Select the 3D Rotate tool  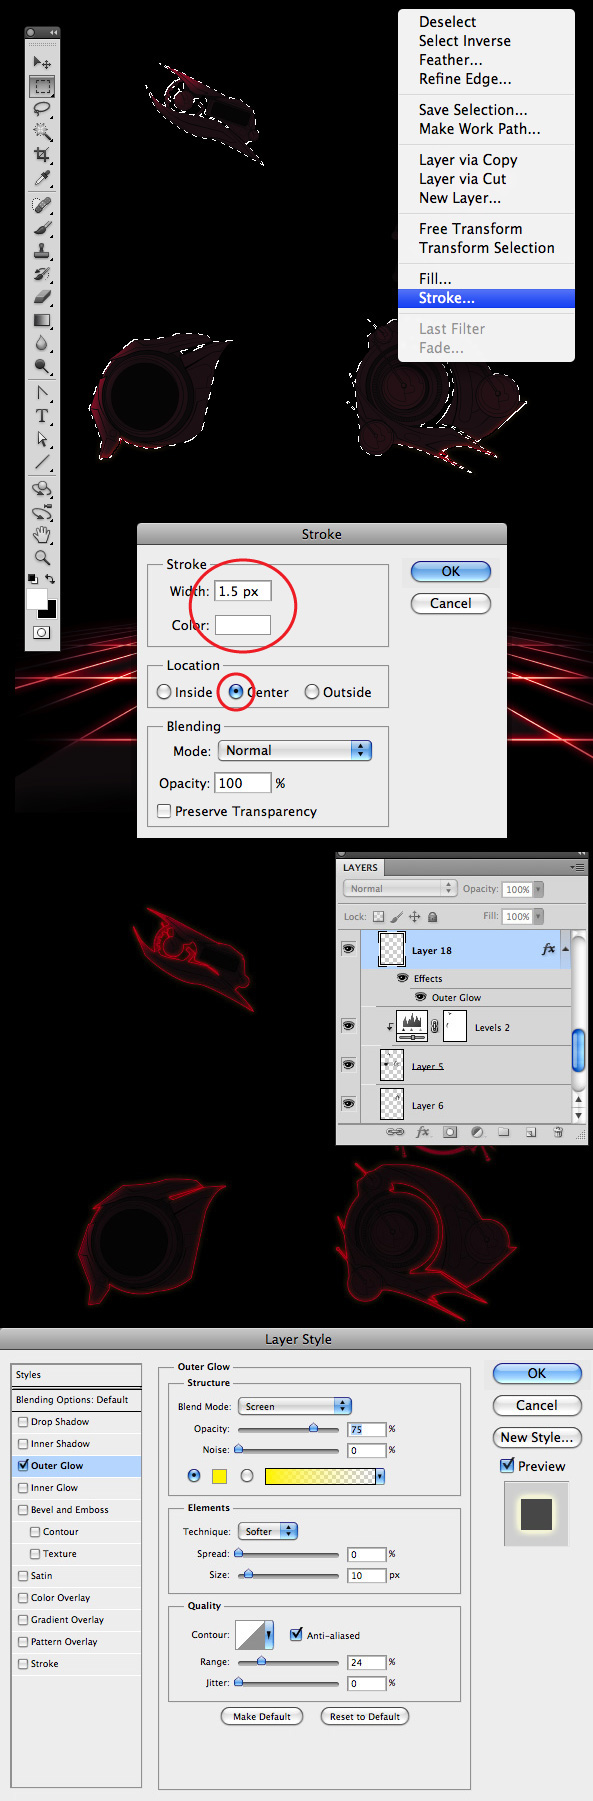coord(42,489)
